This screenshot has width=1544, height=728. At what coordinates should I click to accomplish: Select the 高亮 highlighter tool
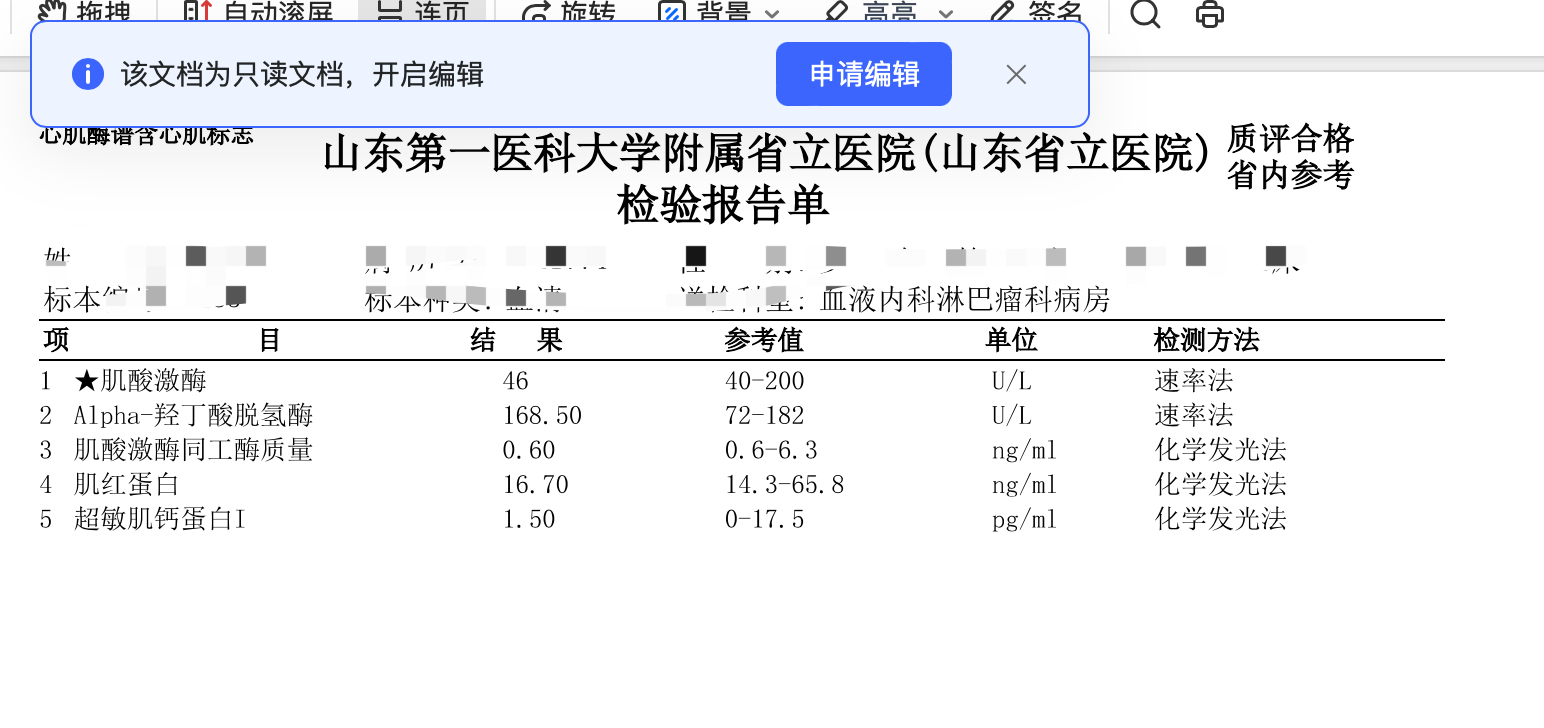868,12
